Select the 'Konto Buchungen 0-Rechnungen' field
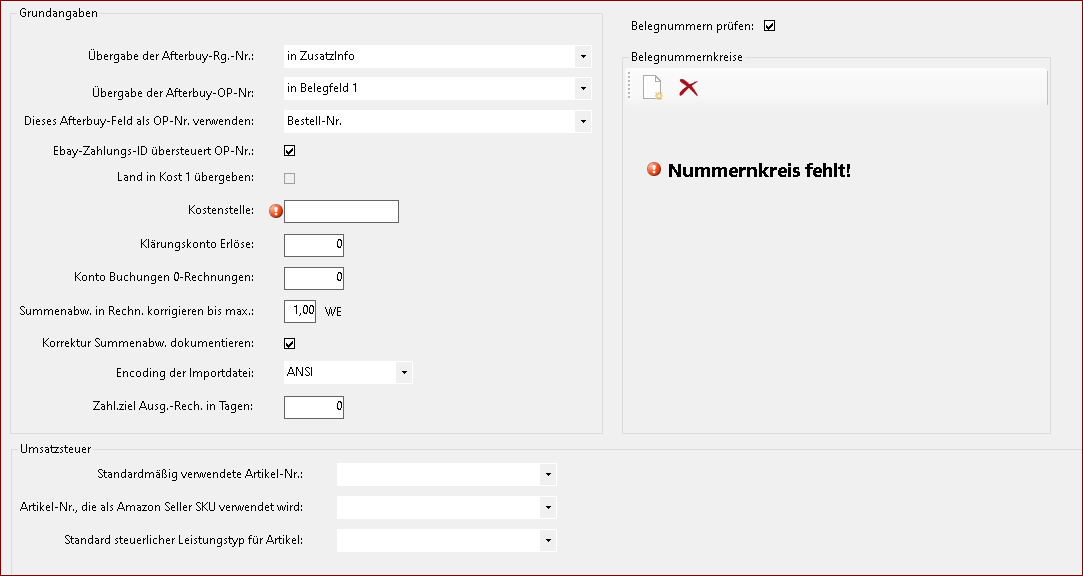 coord(313,277)
